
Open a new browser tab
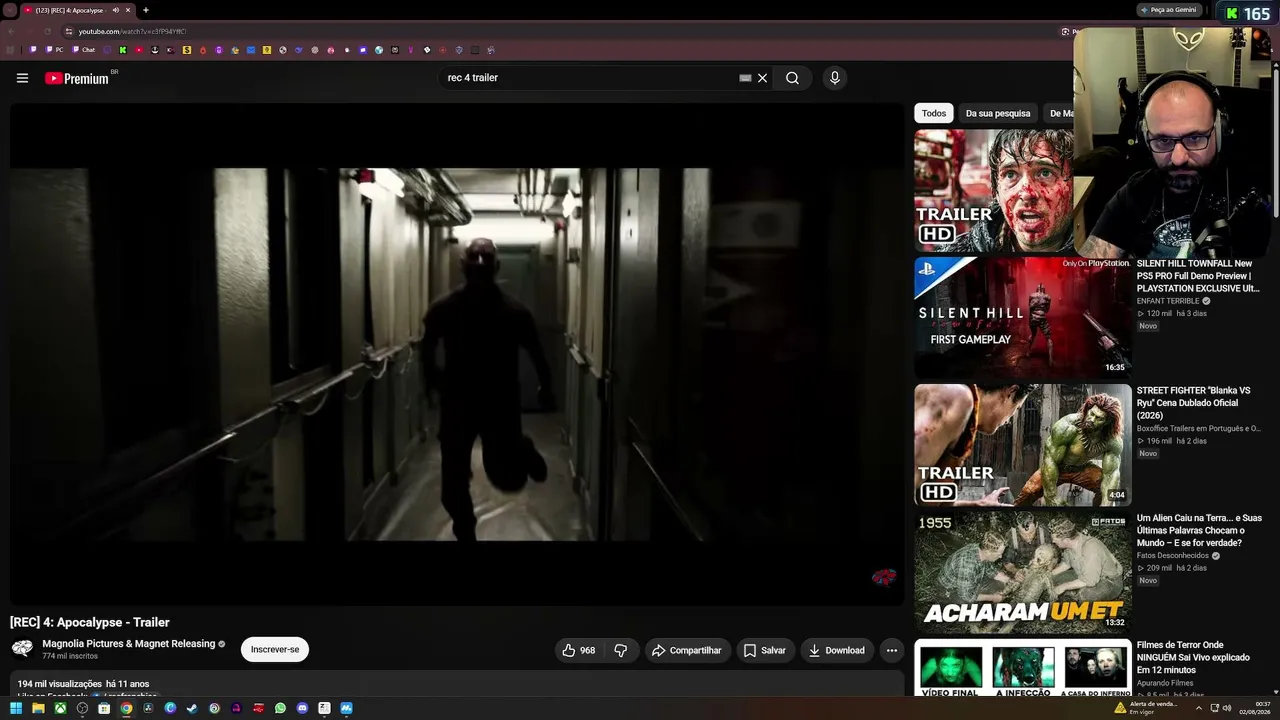(146, 10)
